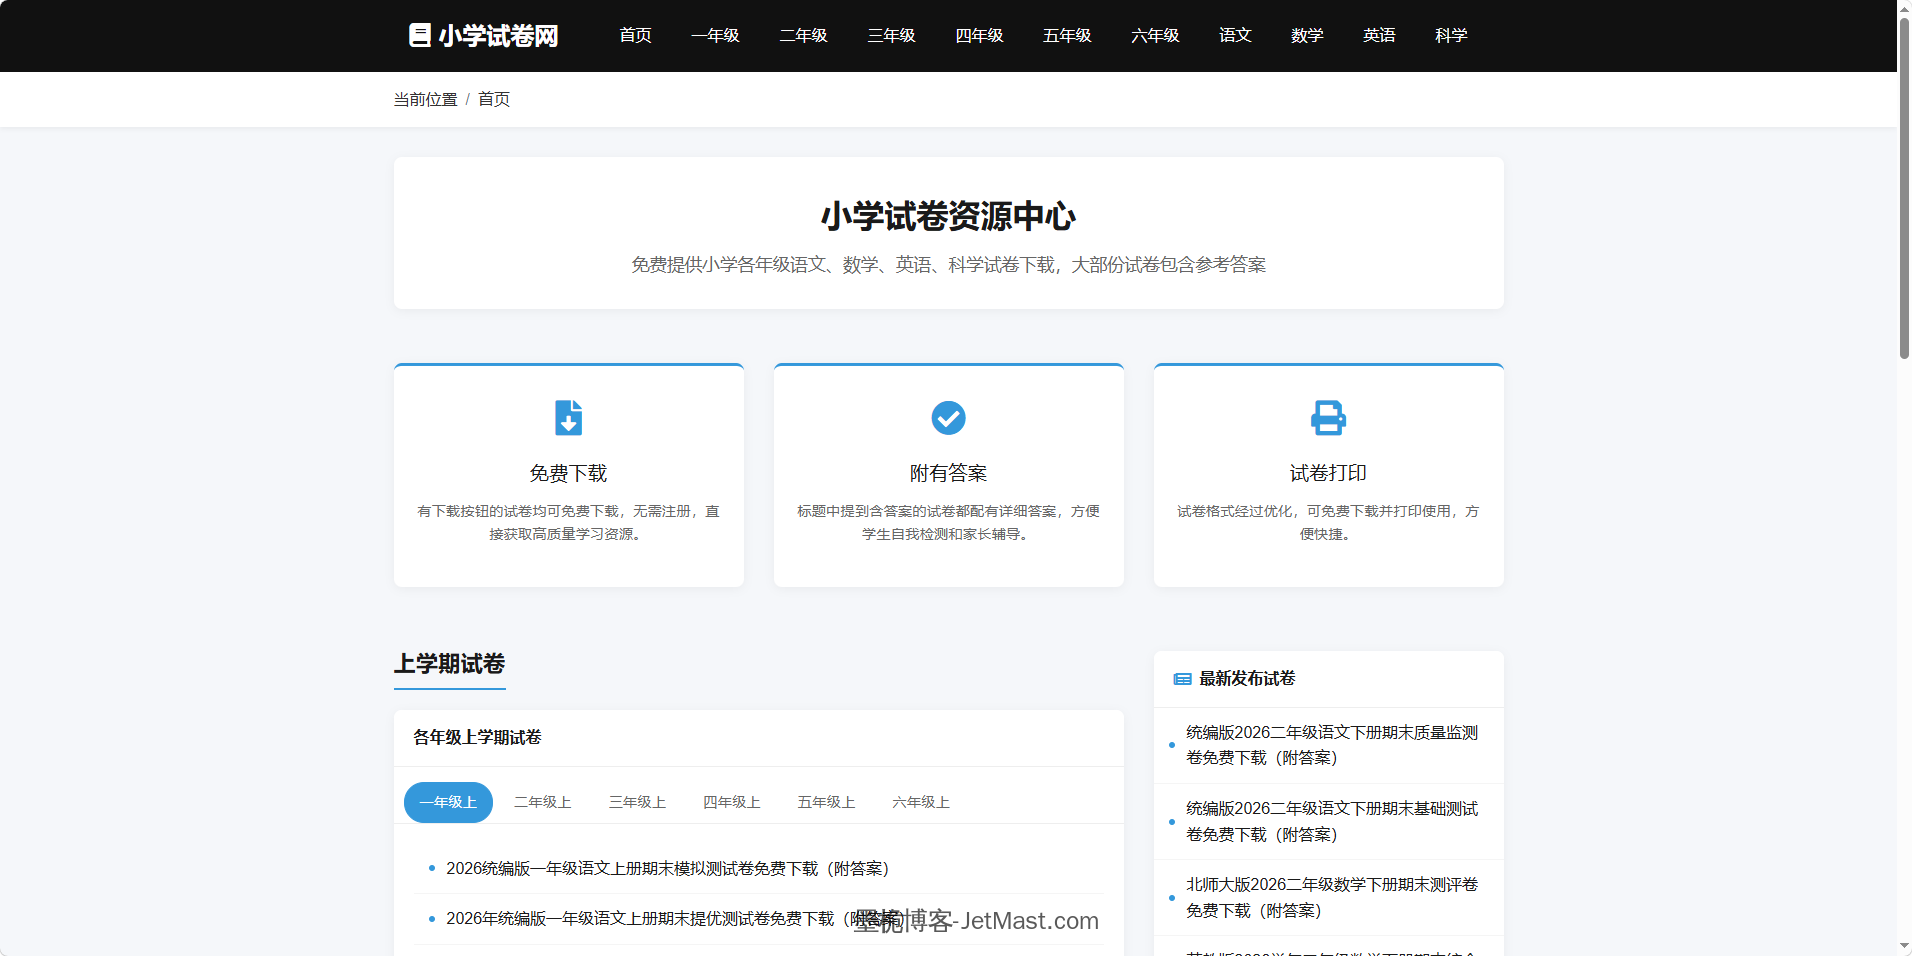Switch to the 三年级上 tab
This screenshot has width=1912, height=956.
coord(637,802)
